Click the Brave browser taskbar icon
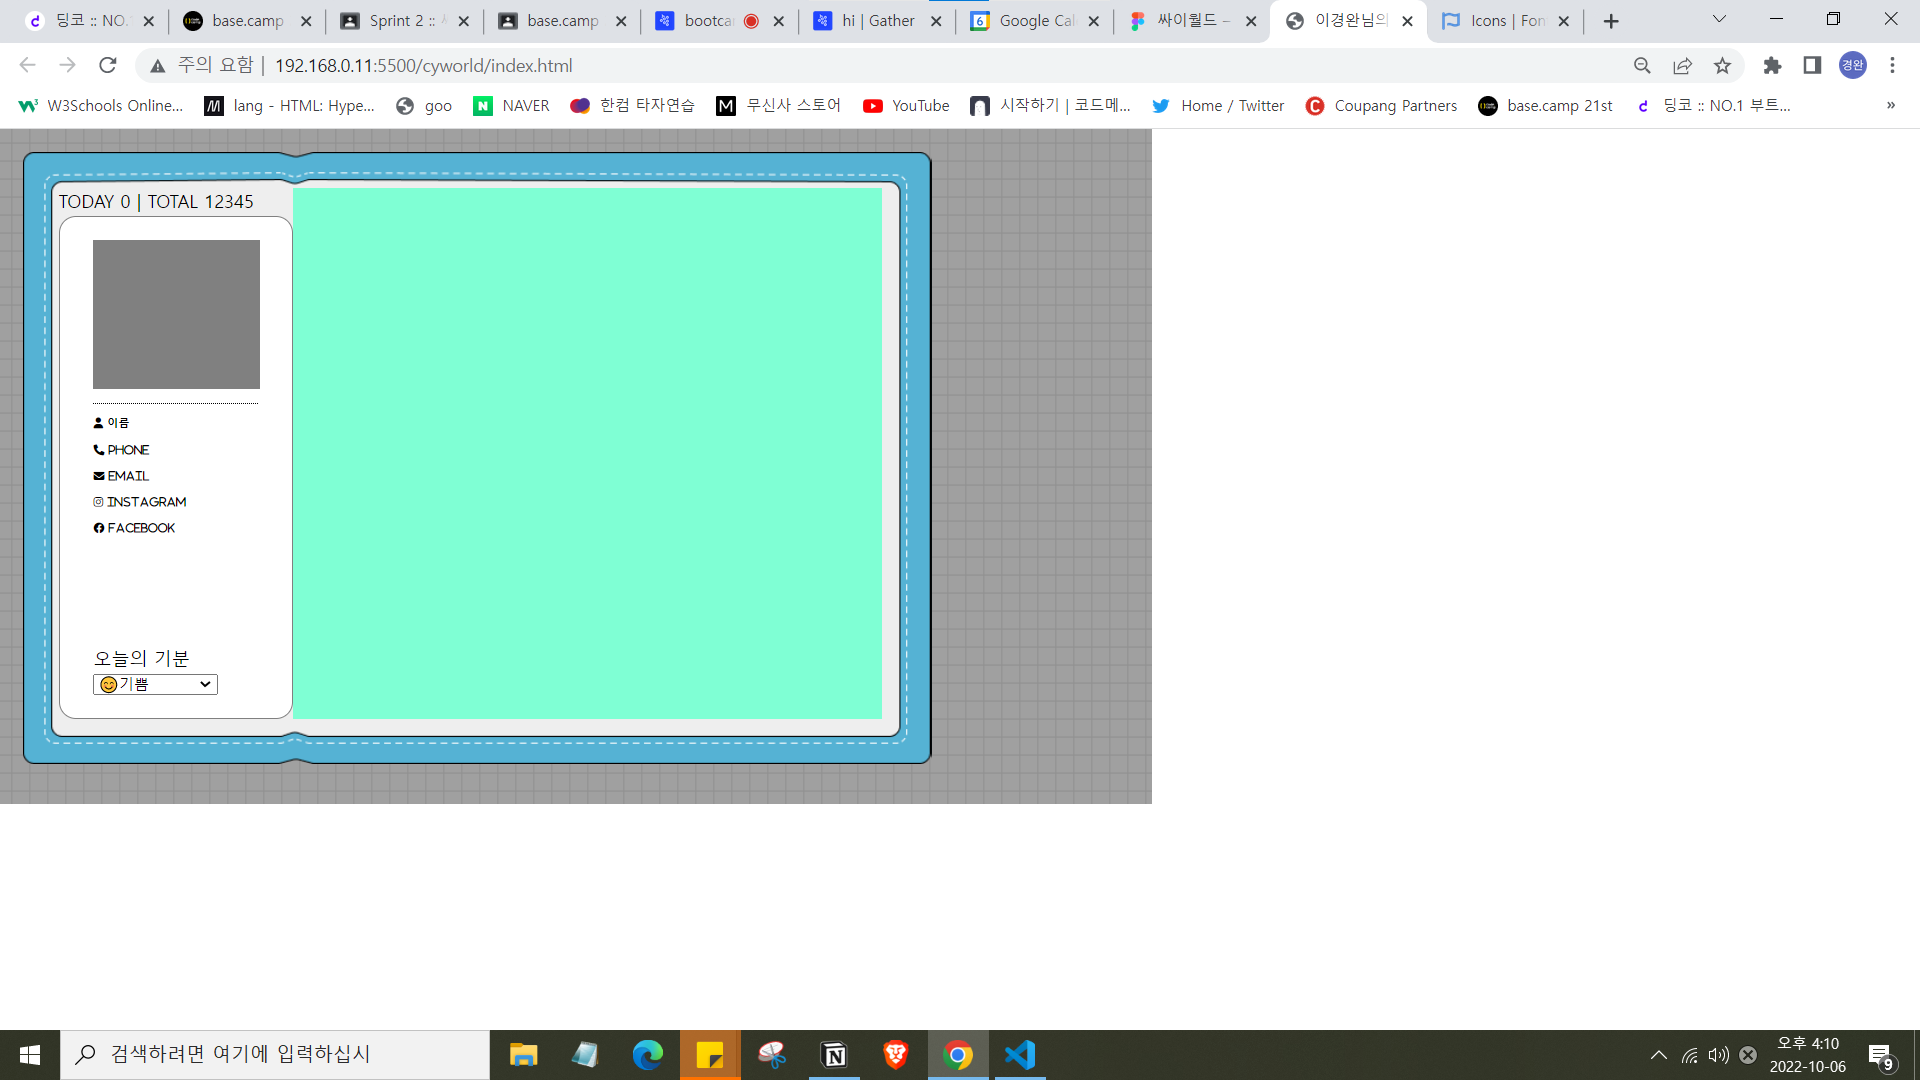The image size is (1920, 1080). pos(896,1055)
